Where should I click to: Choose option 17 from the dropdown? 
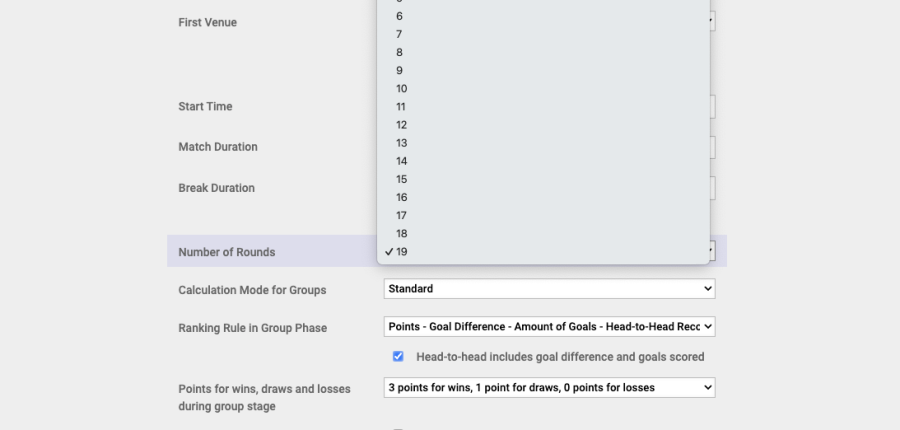[402, 215]
